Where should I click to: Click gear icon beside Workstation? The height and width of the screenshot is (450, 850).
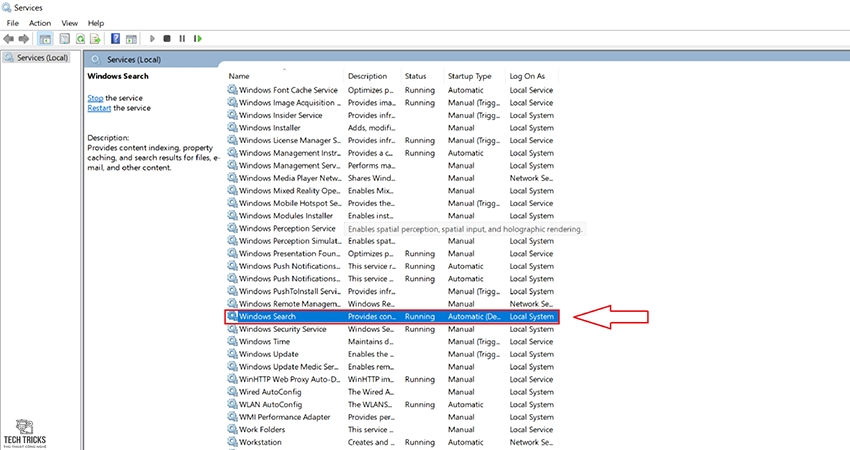tap(233, 442)
